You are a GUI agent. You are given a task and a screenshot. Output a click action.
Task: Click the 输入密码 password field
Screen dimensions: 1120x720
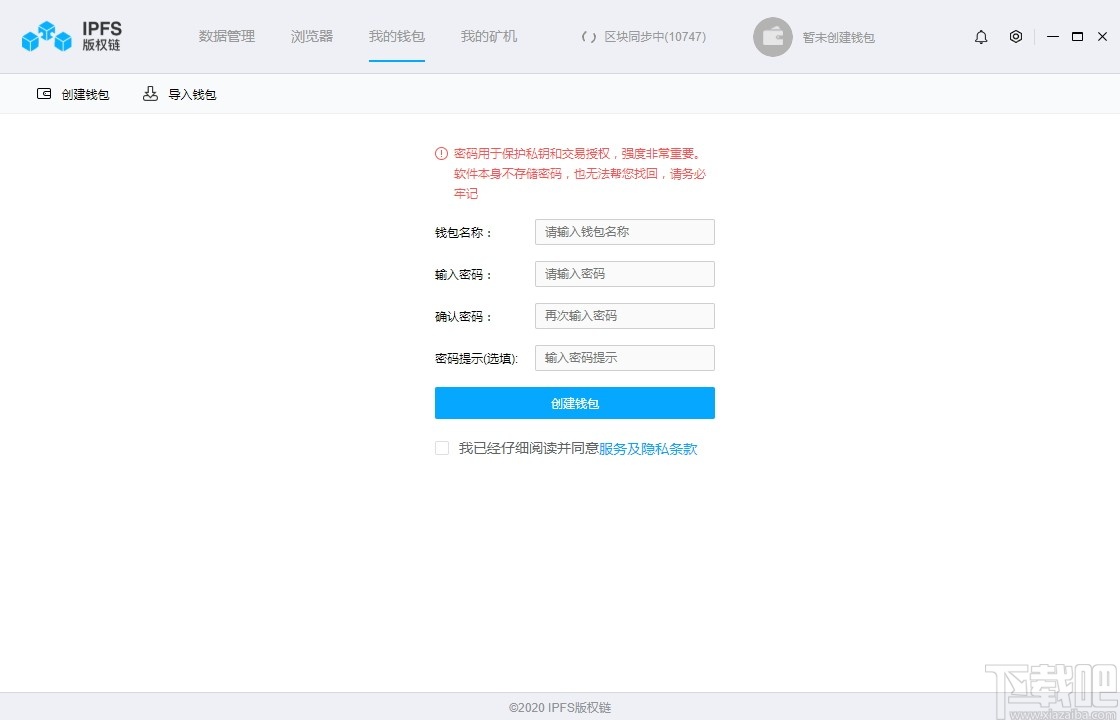pos(624,274)
